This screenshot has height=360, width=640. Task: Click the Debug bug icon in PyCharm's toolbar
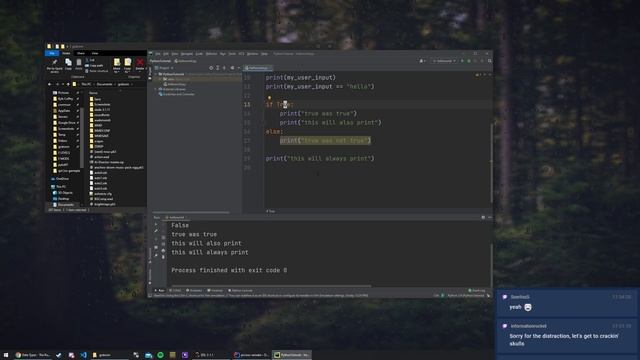tap(469, 61)
